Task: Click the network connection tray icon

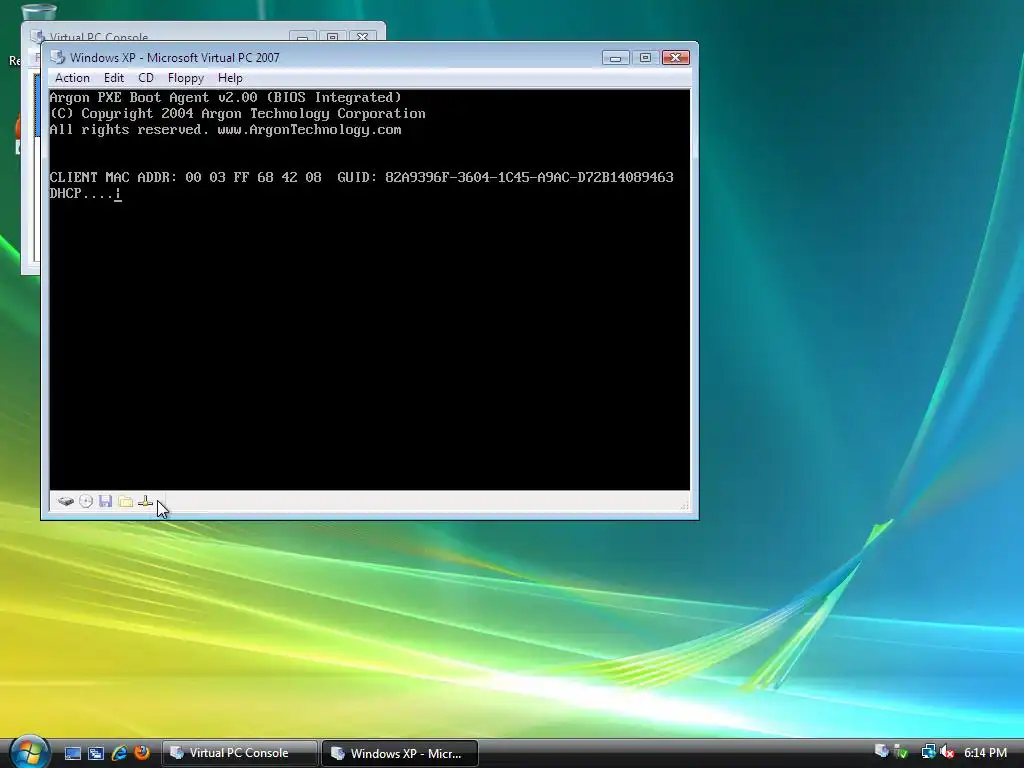Action: coord(928,752)
